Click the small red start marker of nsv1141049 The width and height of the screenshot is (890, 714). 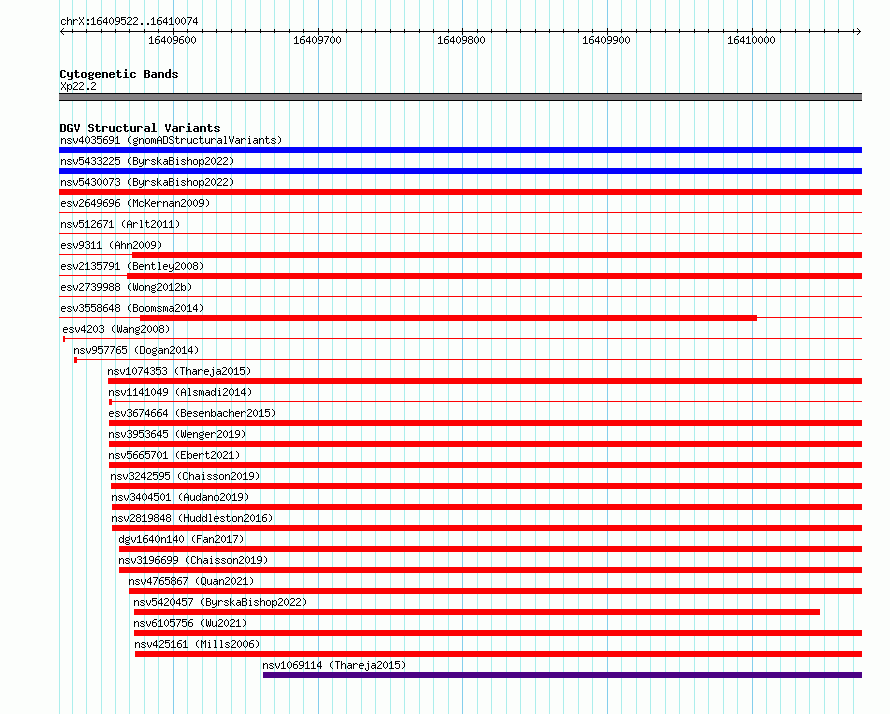click(111, 402)
